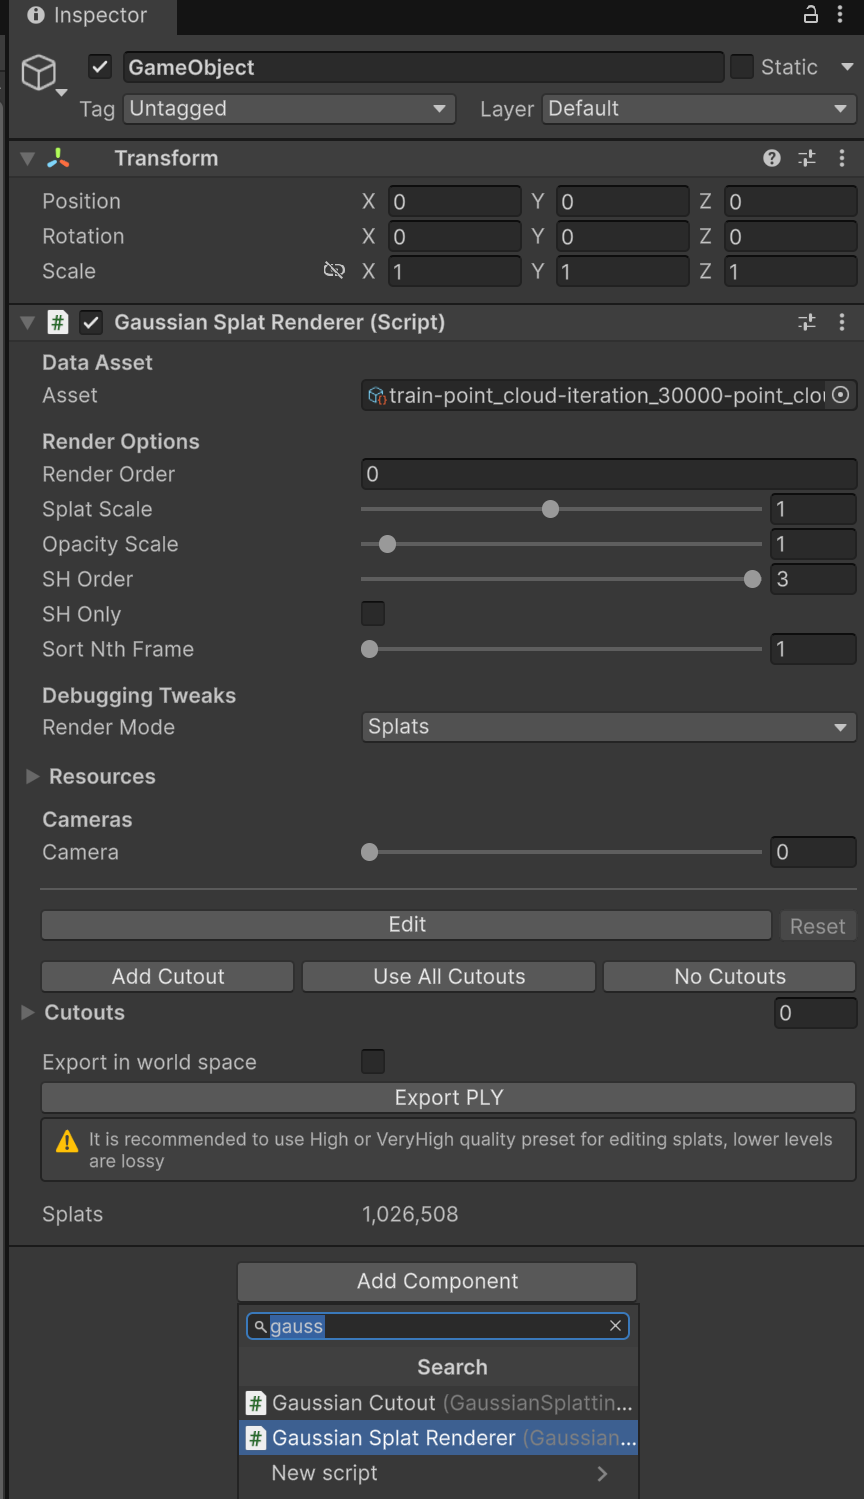Toggle the Scale constrained proportions link icon
The image size is (864, 1499).
pos(334,271)
